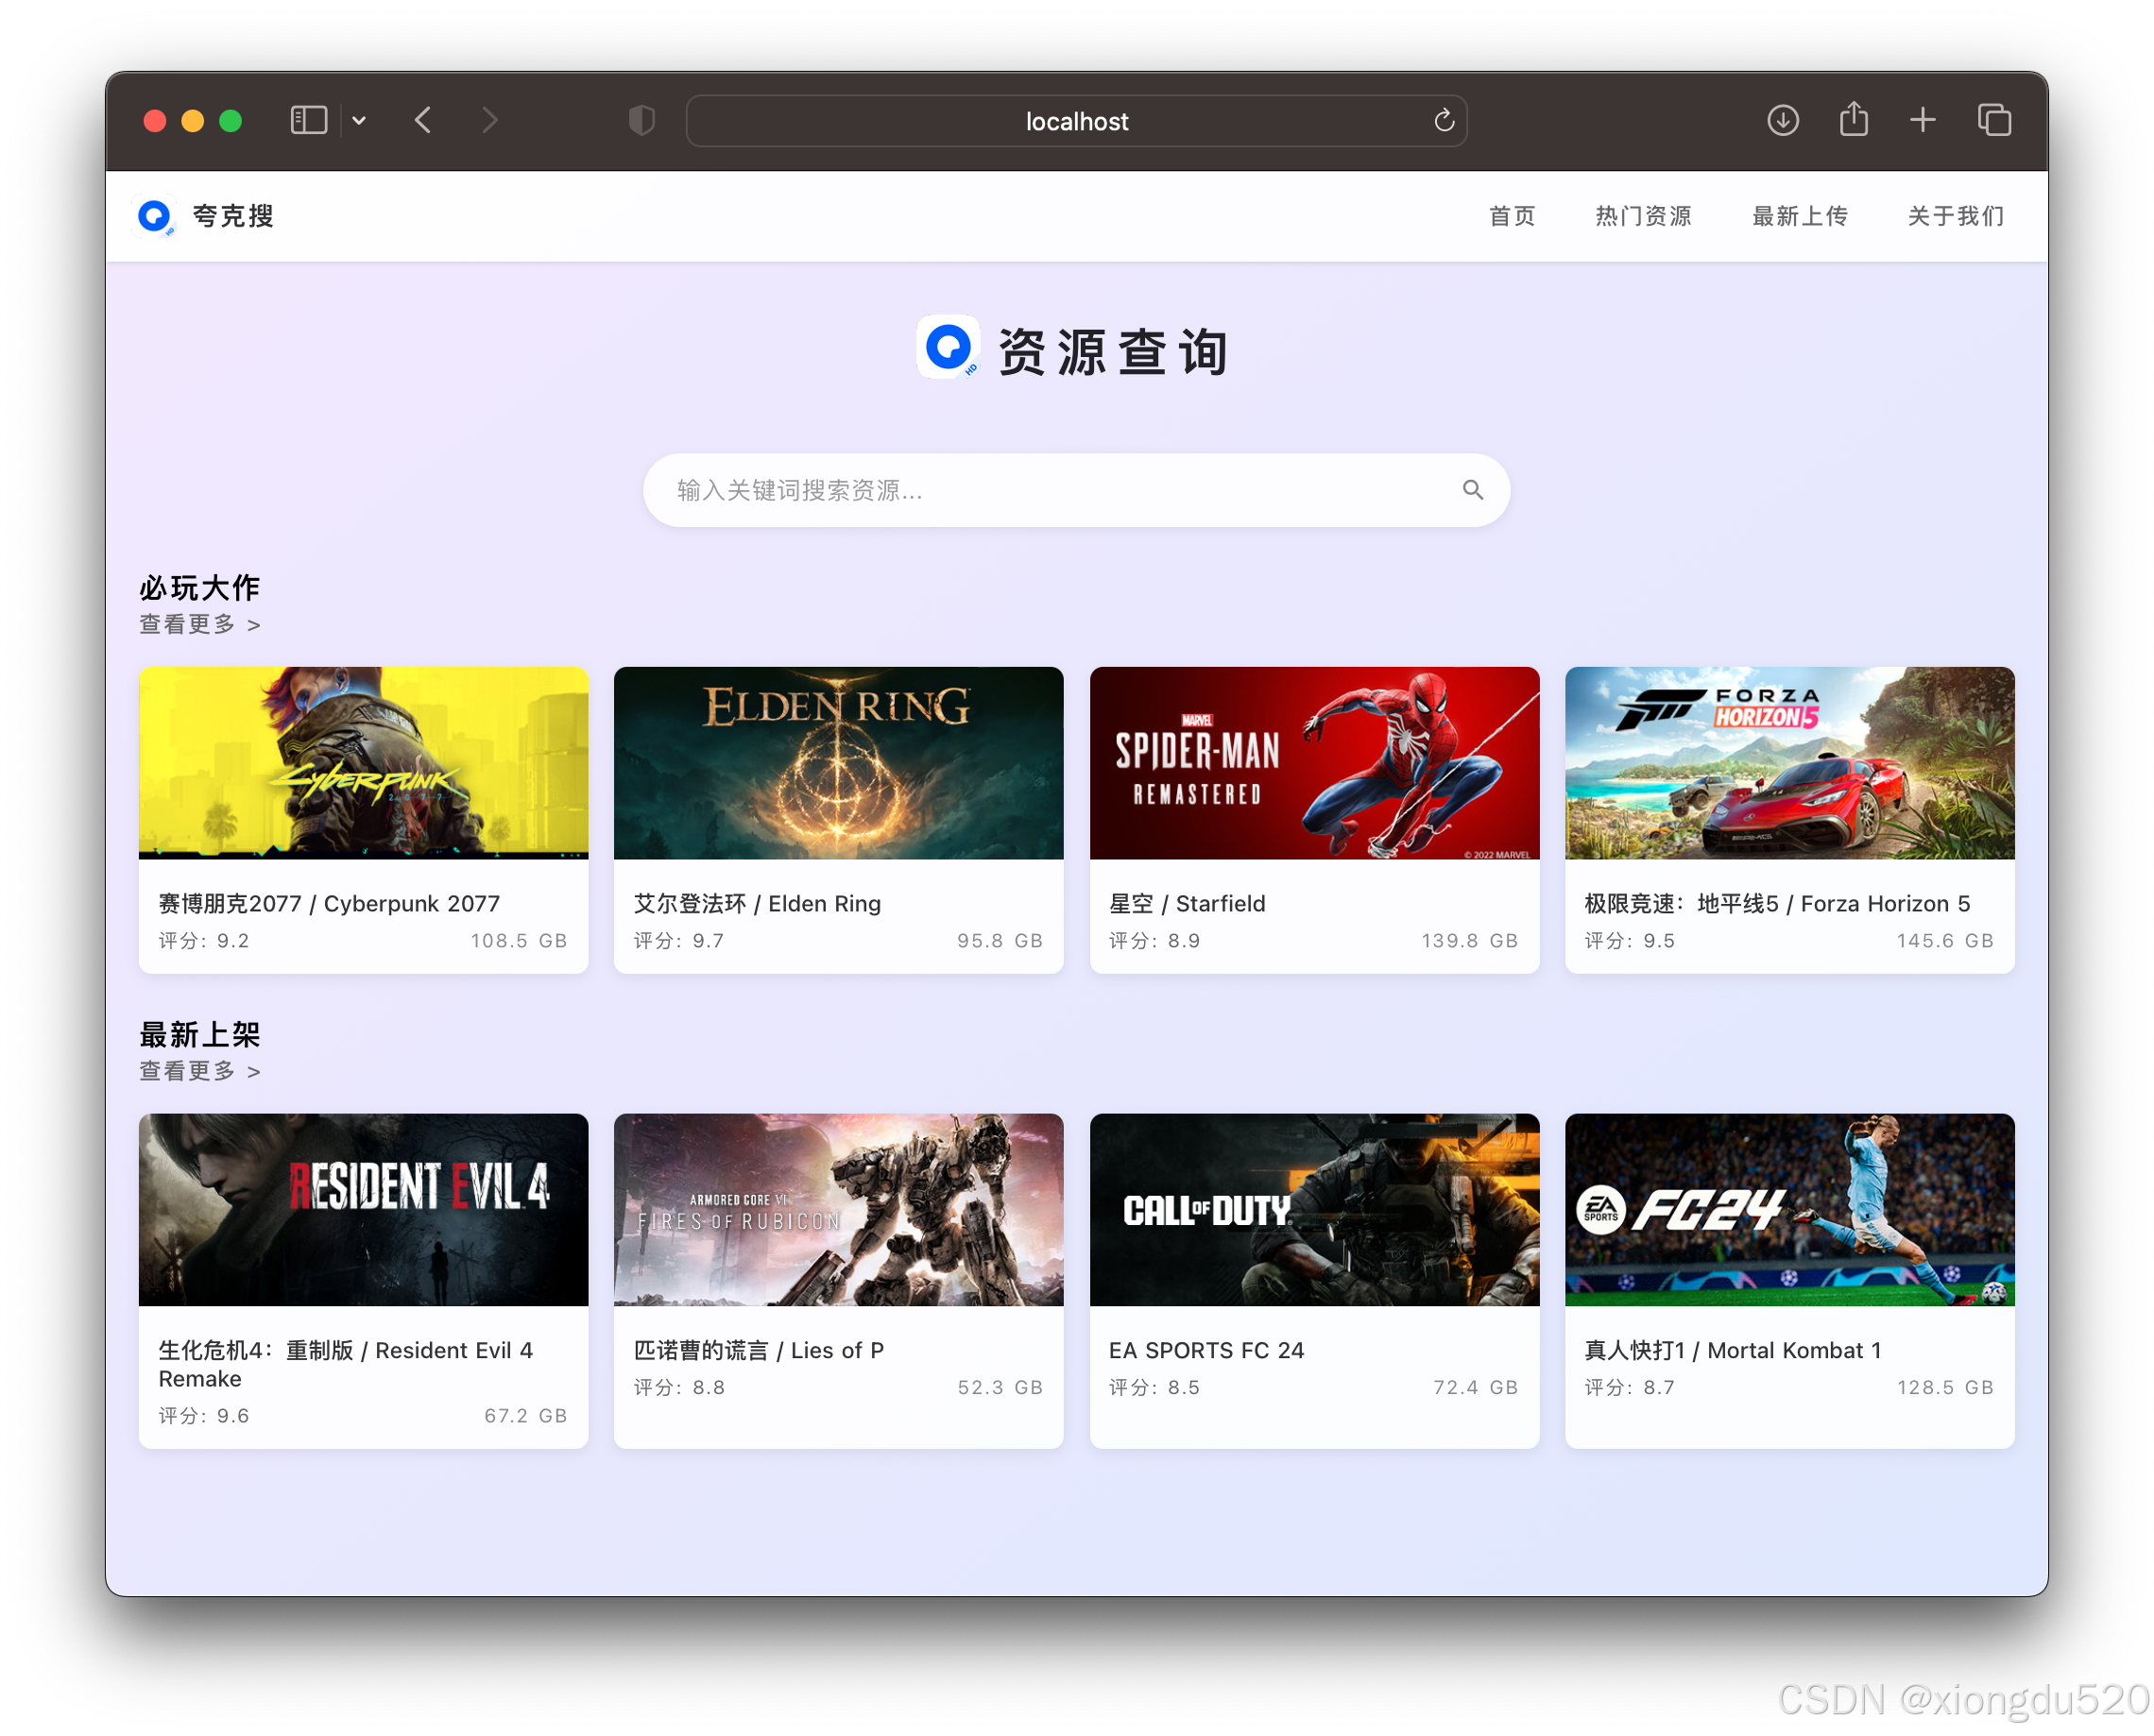Image resolution: width=2154 pixels, height=1736 pixels.
Task: Close the Safari window with the red button
Action: coord(155,121)
